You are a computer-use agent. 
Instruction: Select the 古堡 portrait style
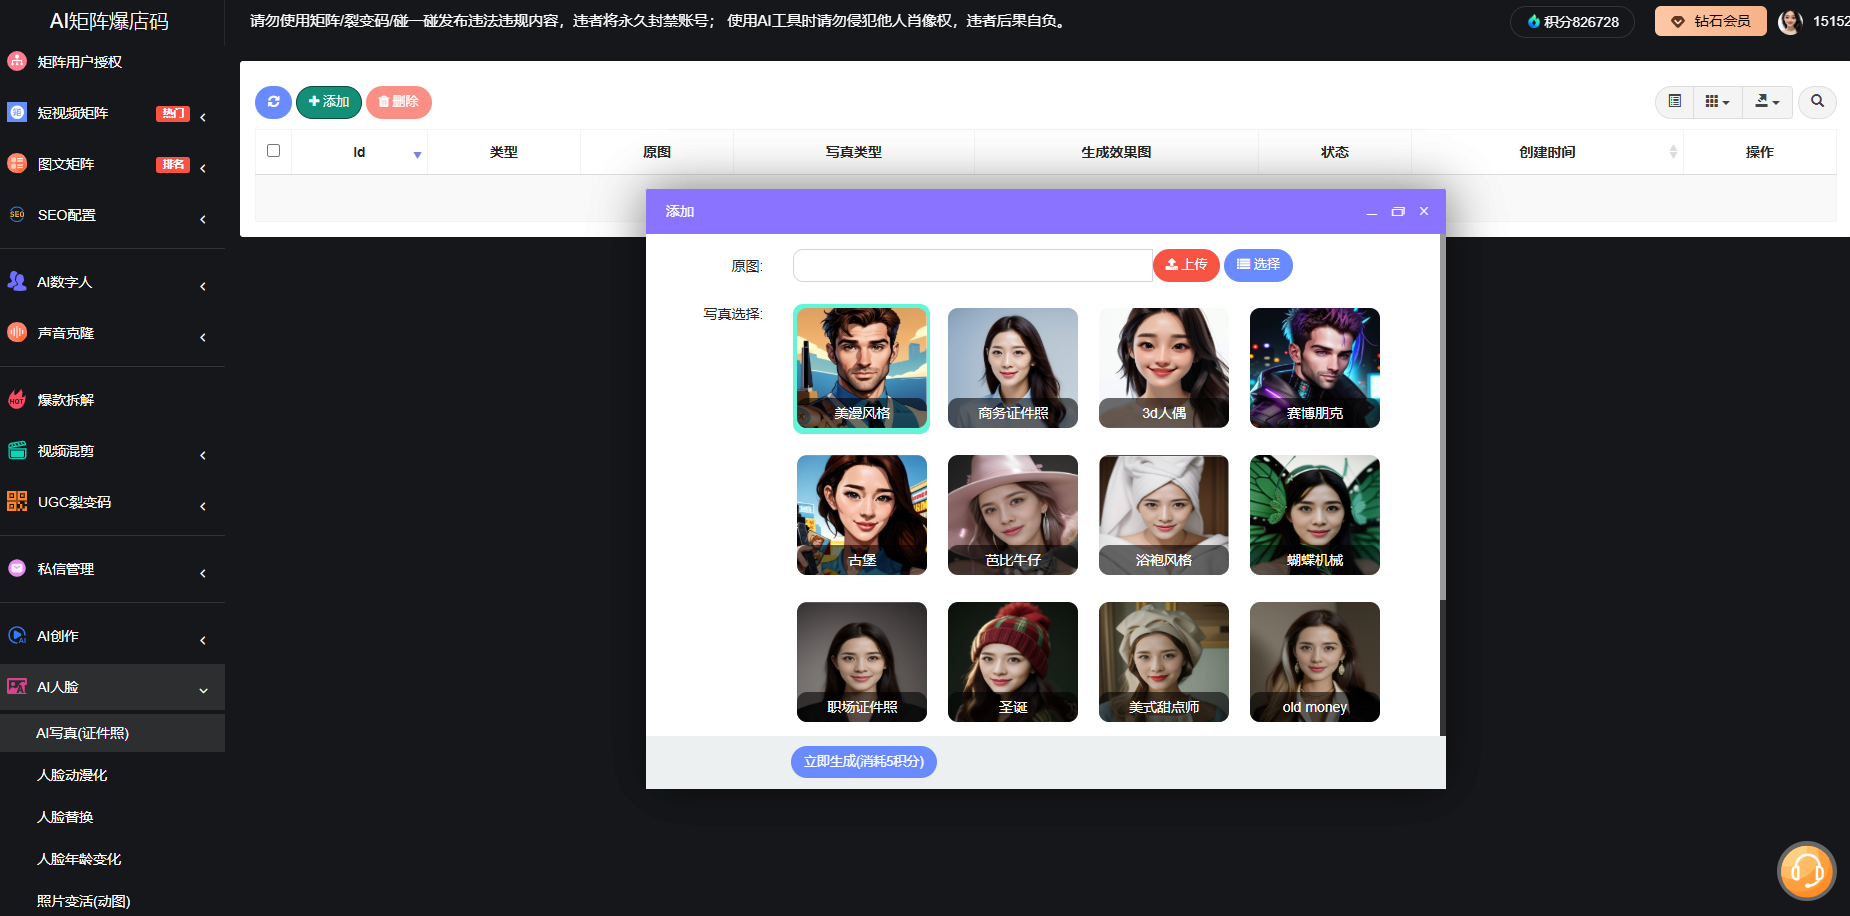pyautogui.click(x=862, y=515)
